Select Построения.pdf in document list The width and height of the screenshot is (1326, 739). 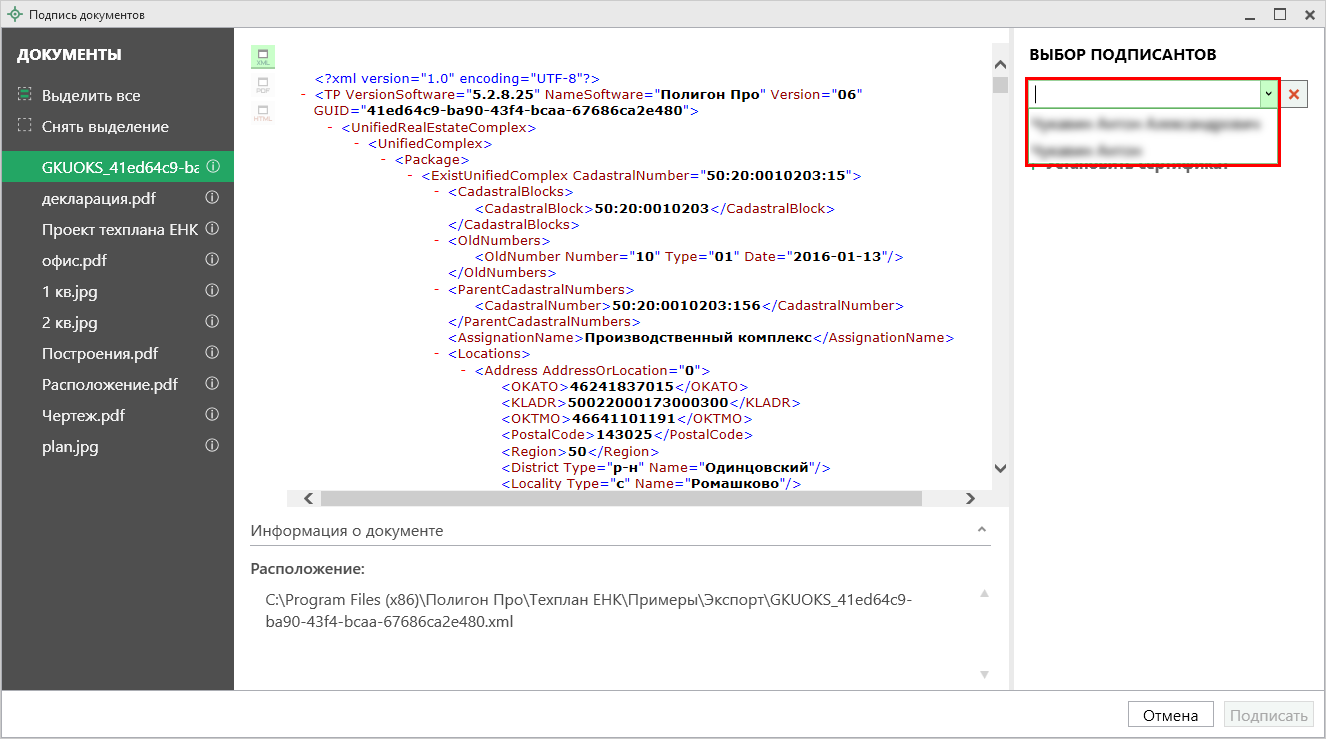(x=100, y=354)
